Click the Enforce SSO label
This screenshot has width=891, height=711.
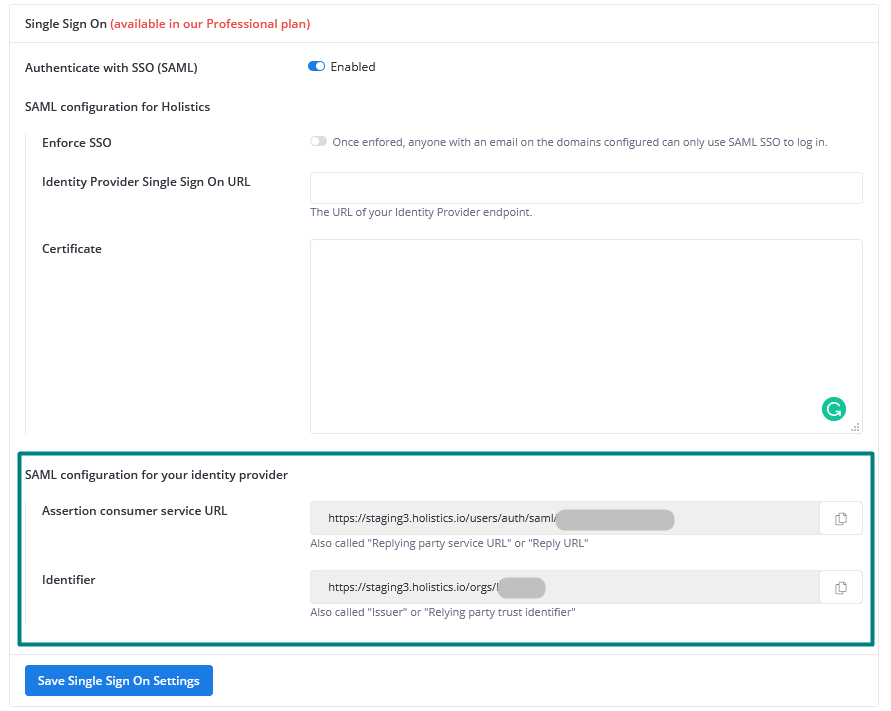tap(77, 143)
